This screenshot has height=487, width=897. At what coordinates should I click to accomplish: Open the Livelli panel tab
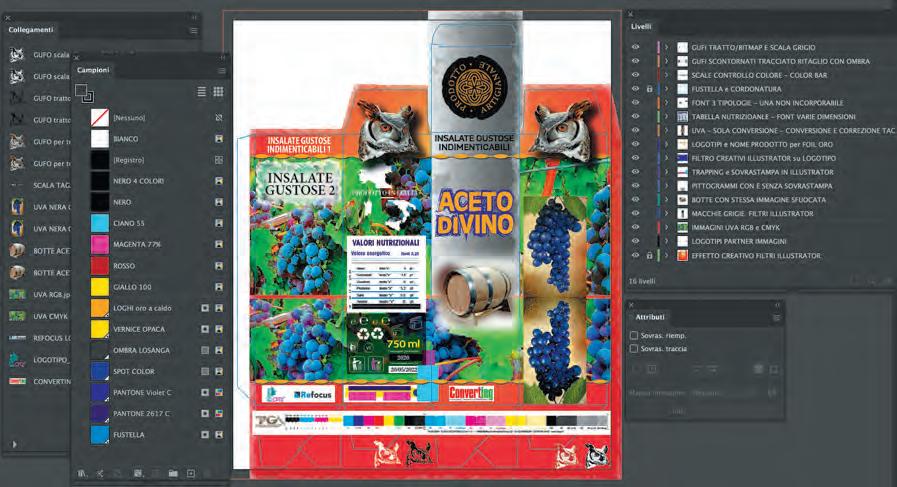[x=641, y=26]
